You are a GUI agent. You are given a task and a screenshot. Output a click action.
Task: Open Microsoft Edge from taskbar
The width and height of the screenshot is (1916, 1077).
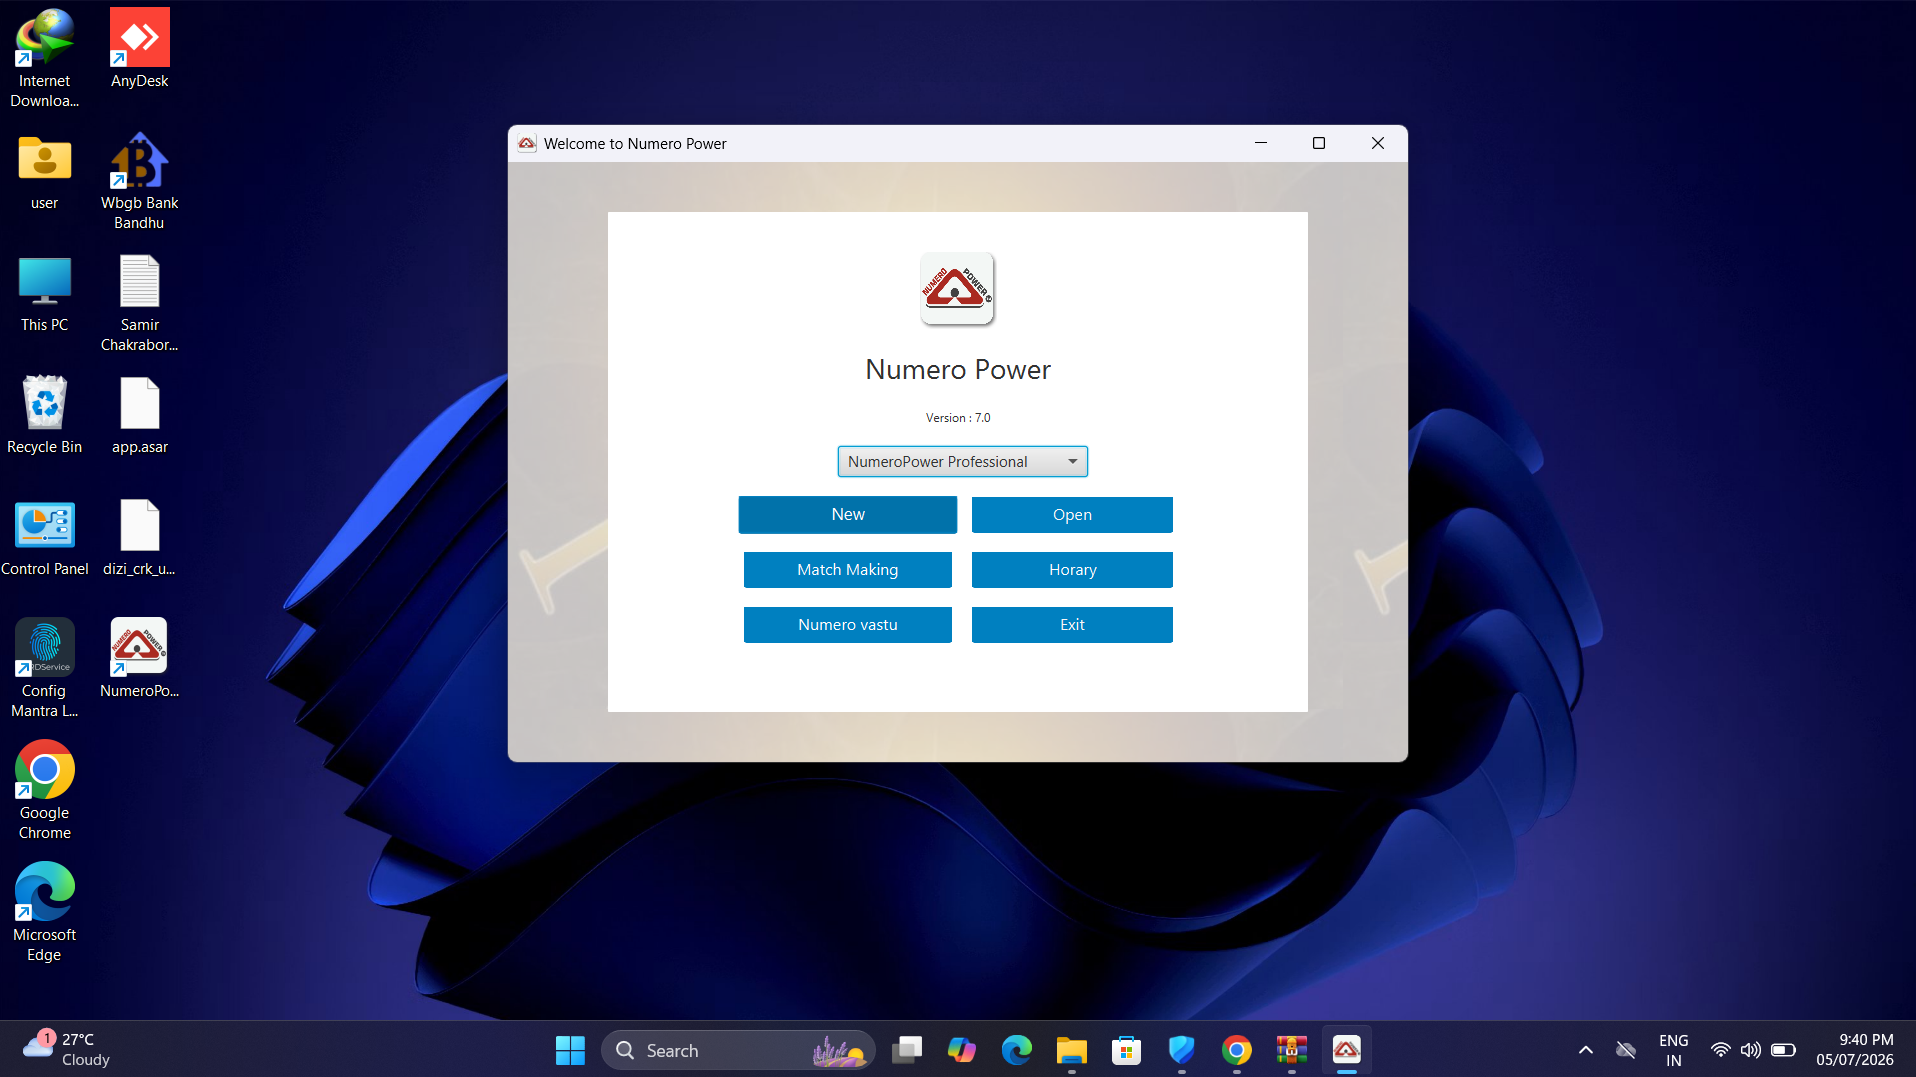(x=1017, y=1050)
